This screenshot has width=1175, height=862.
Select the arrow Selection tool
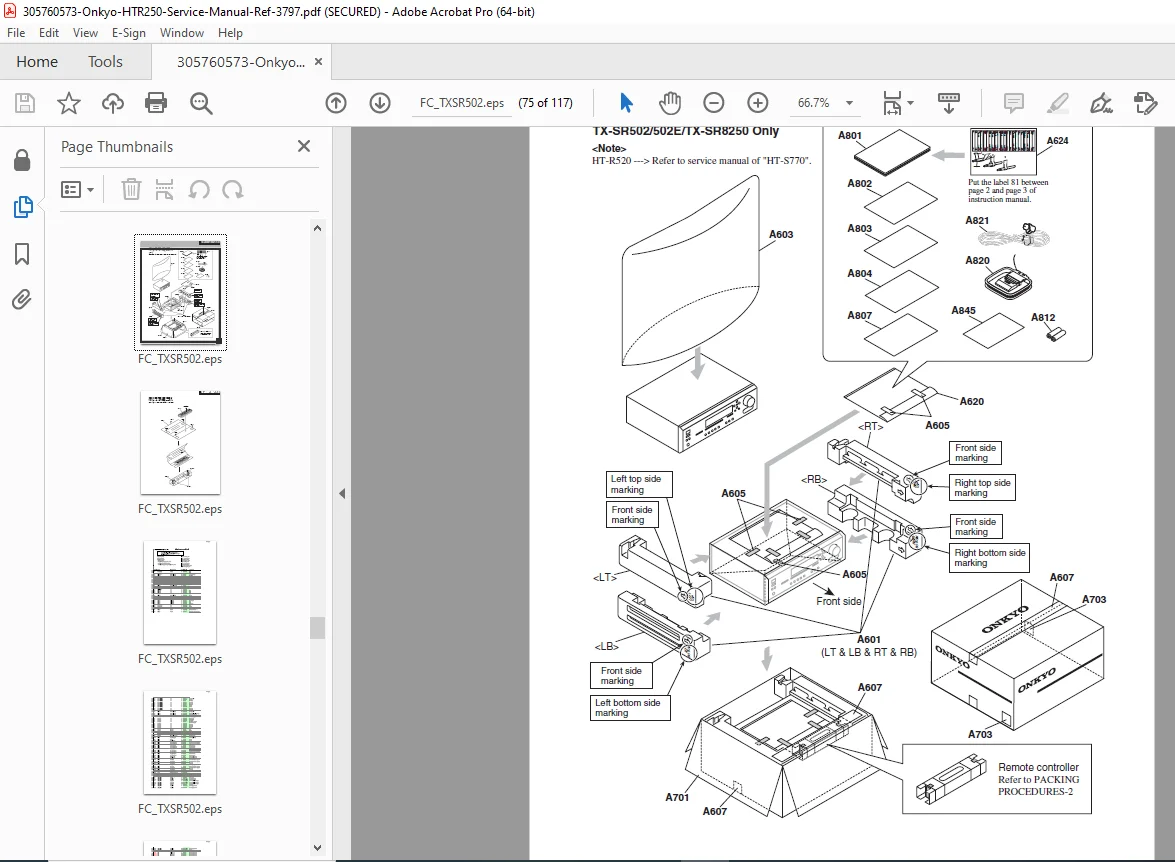pyautogui.click(x=626, y=103)
